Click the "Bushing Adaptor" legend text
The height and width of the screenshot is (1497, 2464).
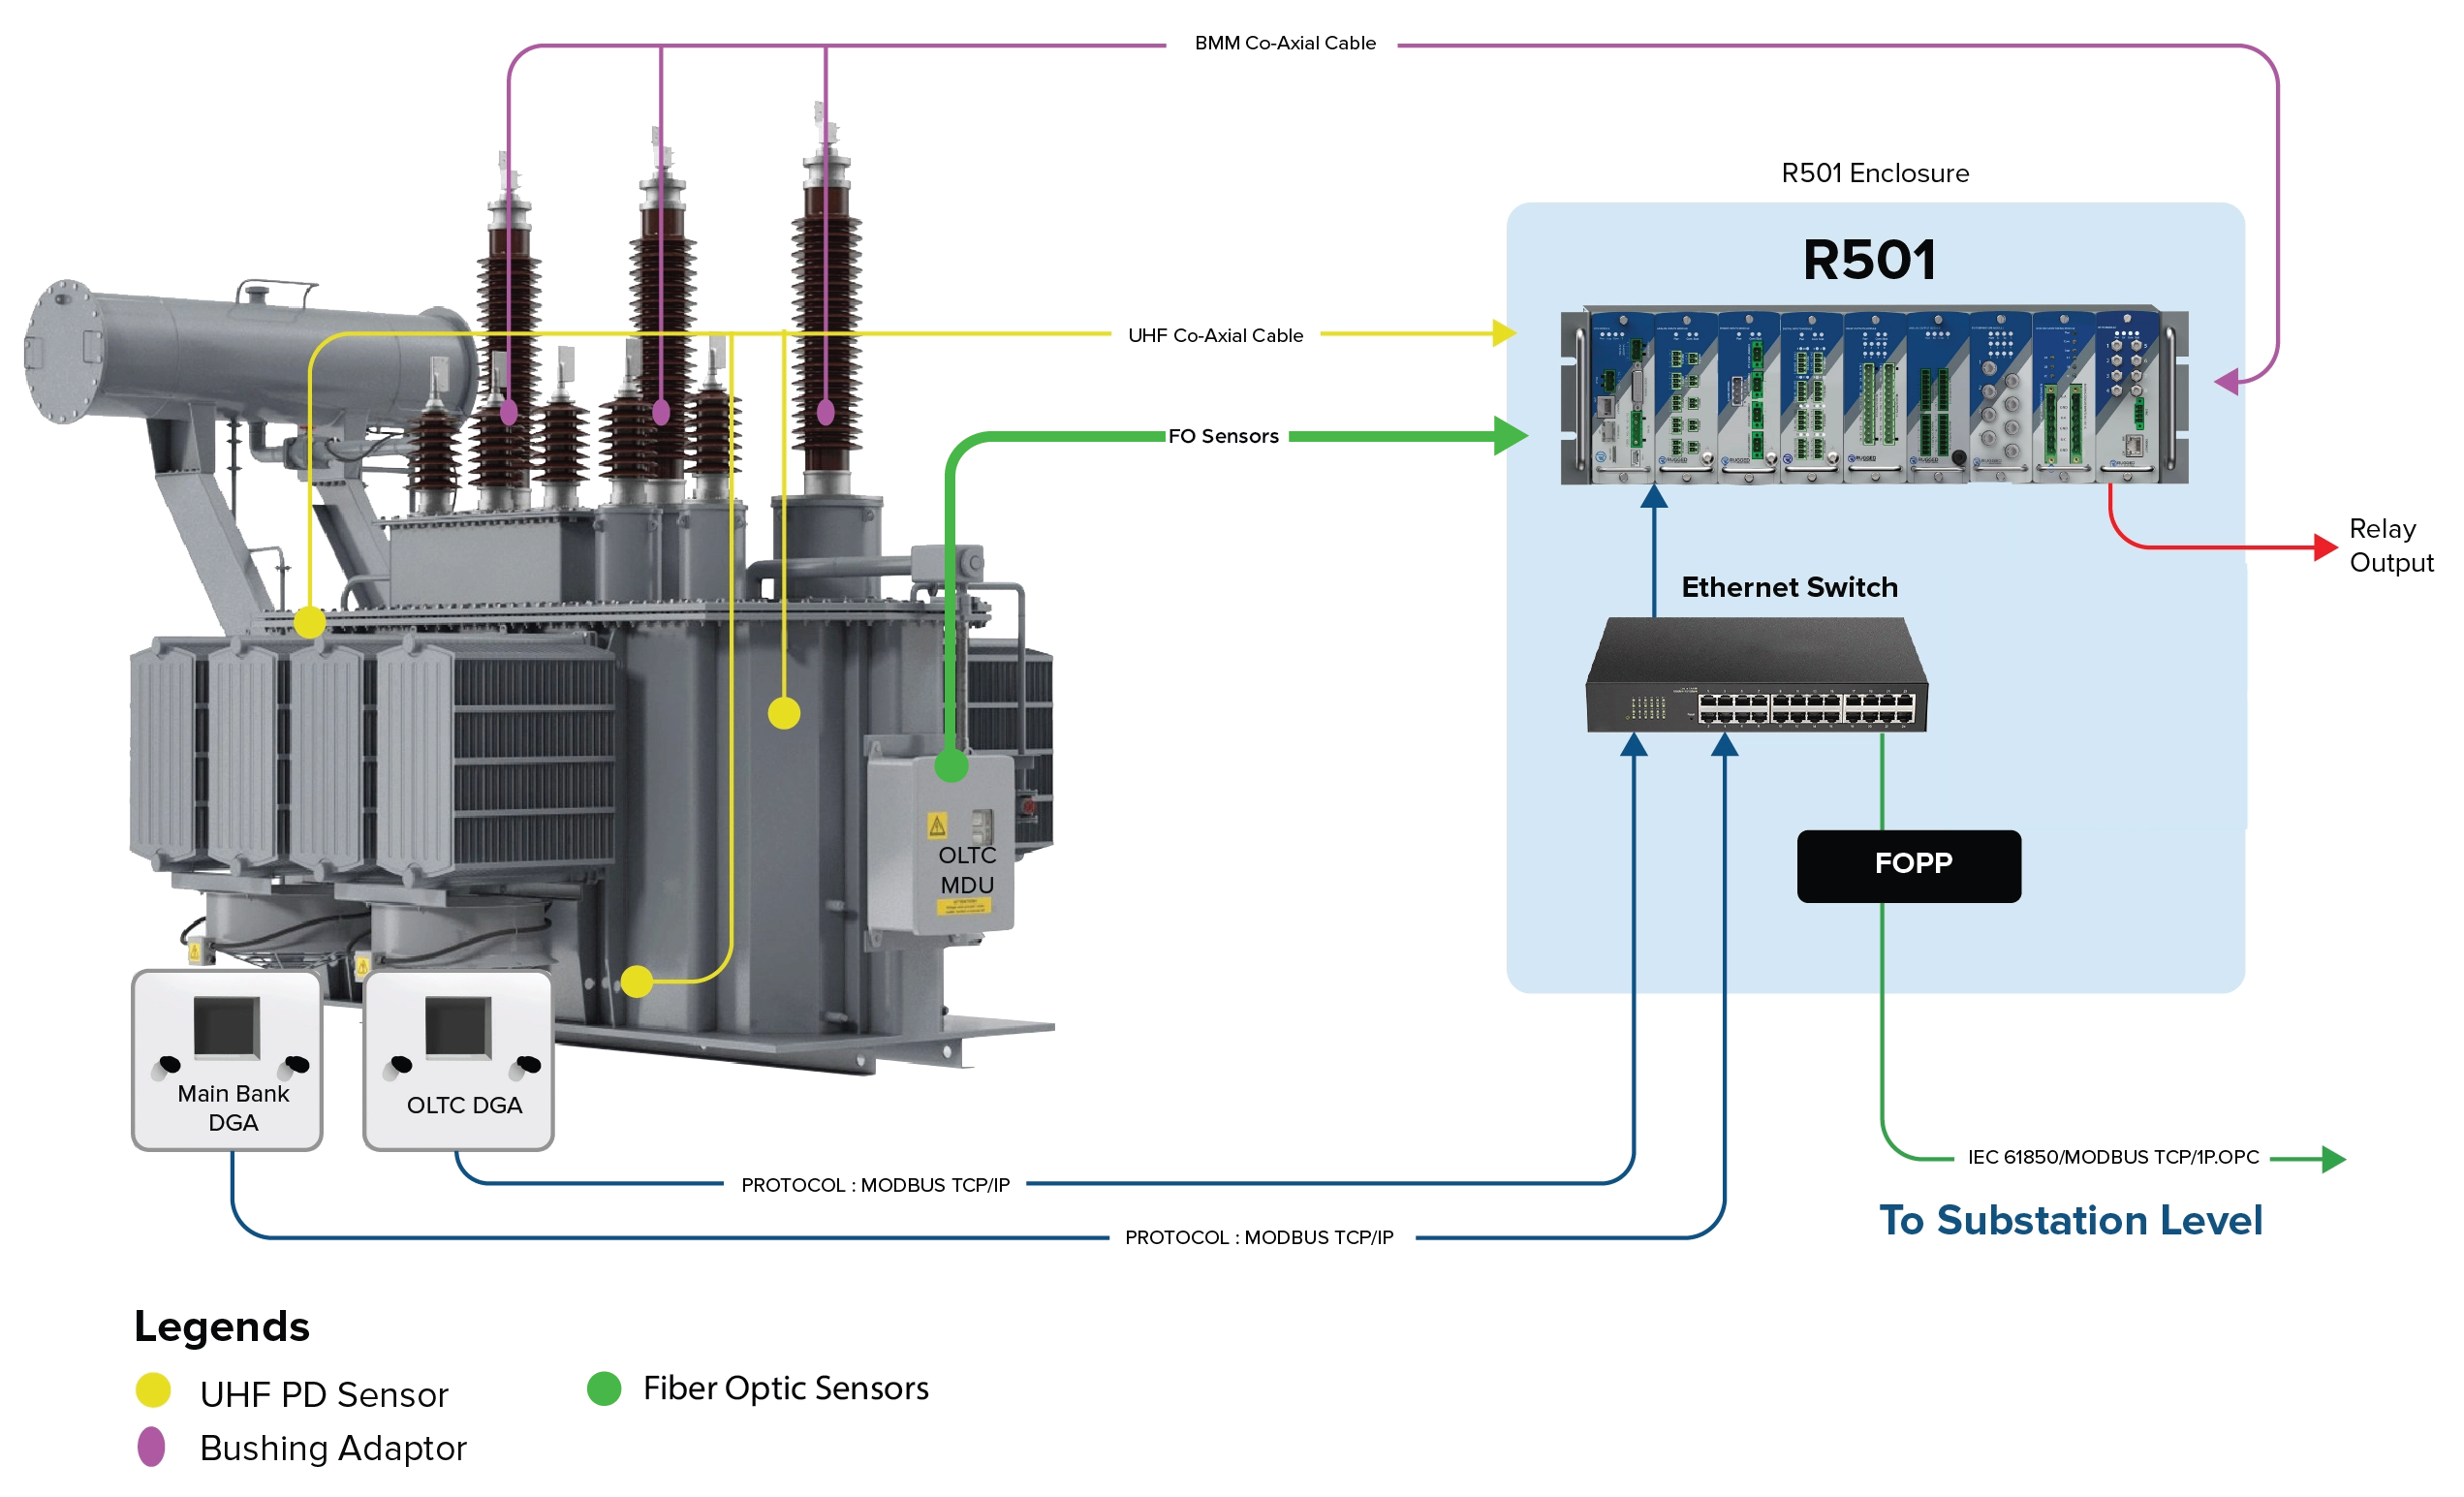click(333, 1448)
